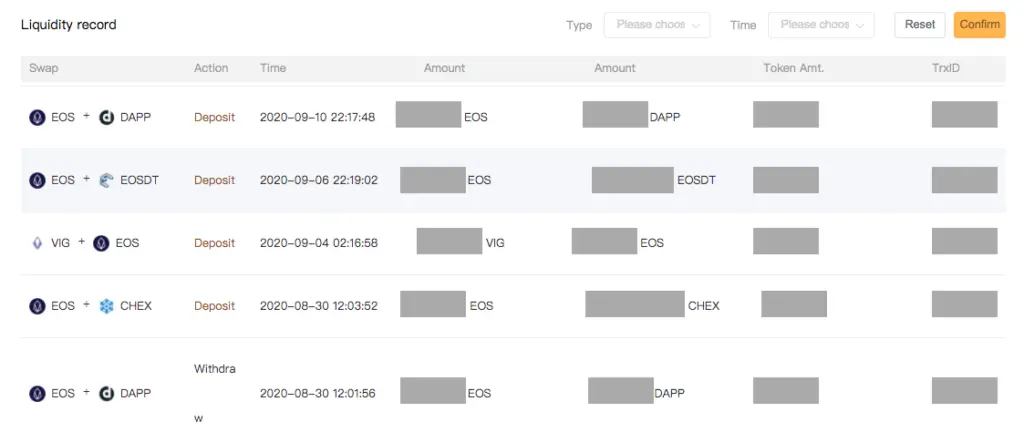
Task: Click the Swap column header
Action: (x=44, y=68)
